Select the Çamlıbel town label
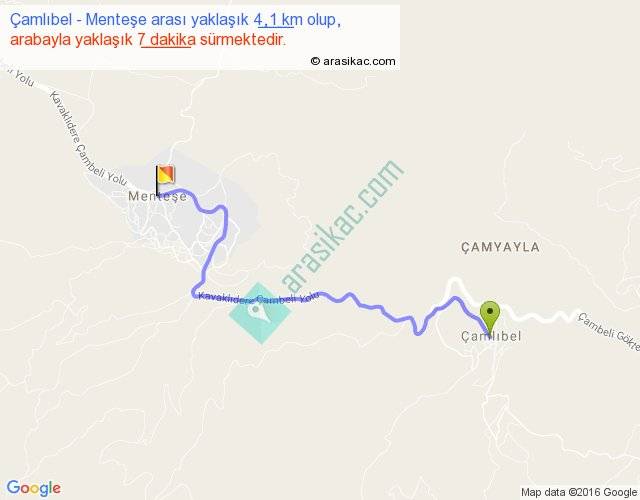The height and width of the screenshot is (500, 640). coord(491,336)
